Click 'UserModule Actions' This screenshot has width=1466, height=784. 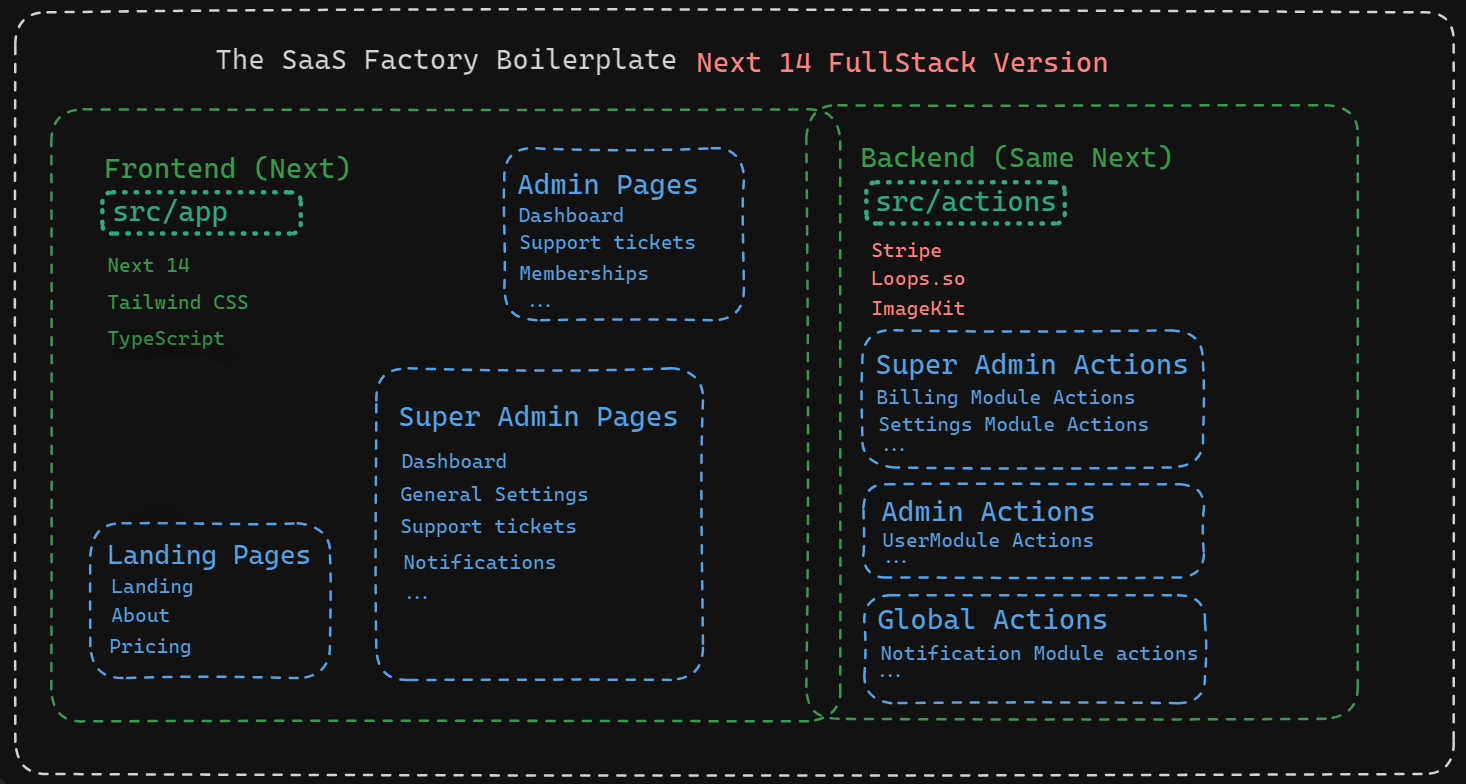click(988, 540)
